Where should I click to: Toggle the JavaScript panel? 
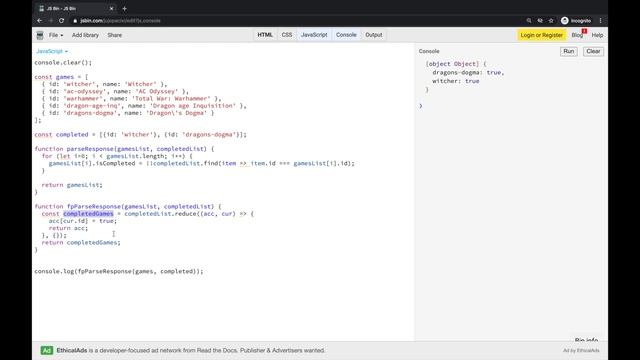coord(314,35)
